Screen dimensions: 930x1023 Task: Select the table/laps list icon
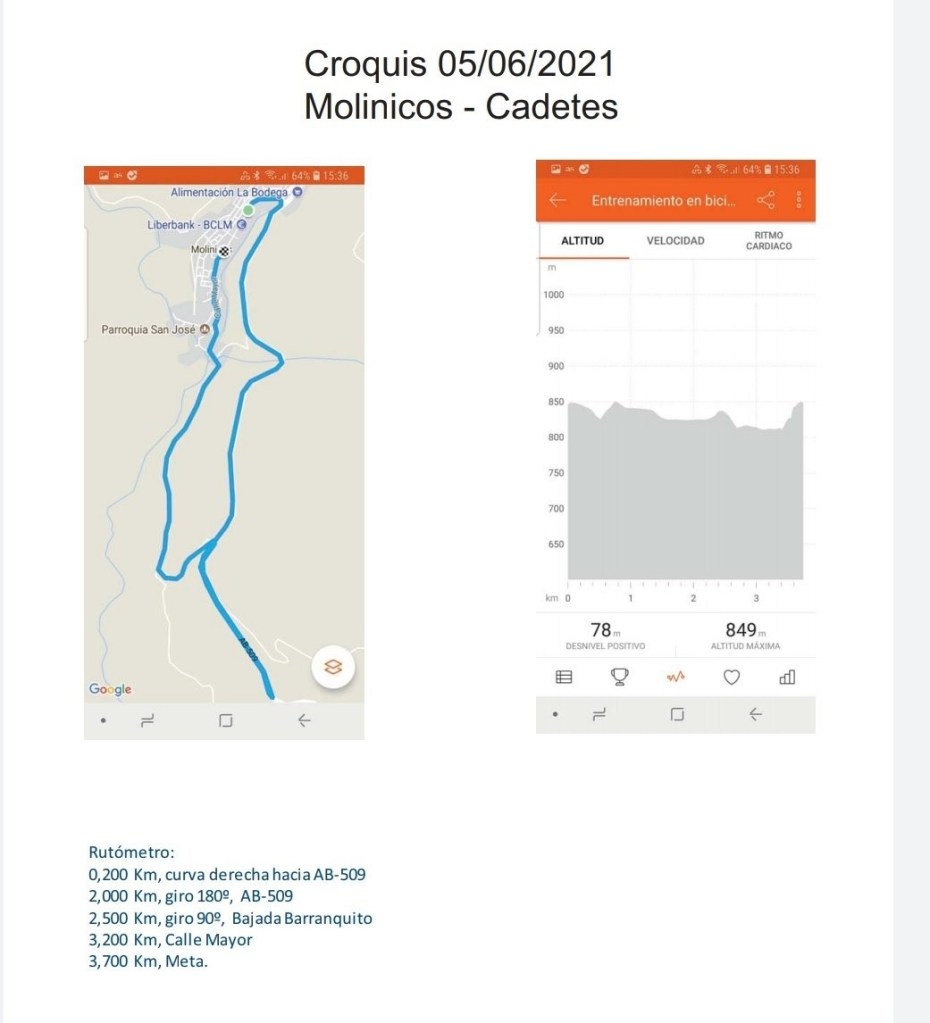(x=564, y=677)
